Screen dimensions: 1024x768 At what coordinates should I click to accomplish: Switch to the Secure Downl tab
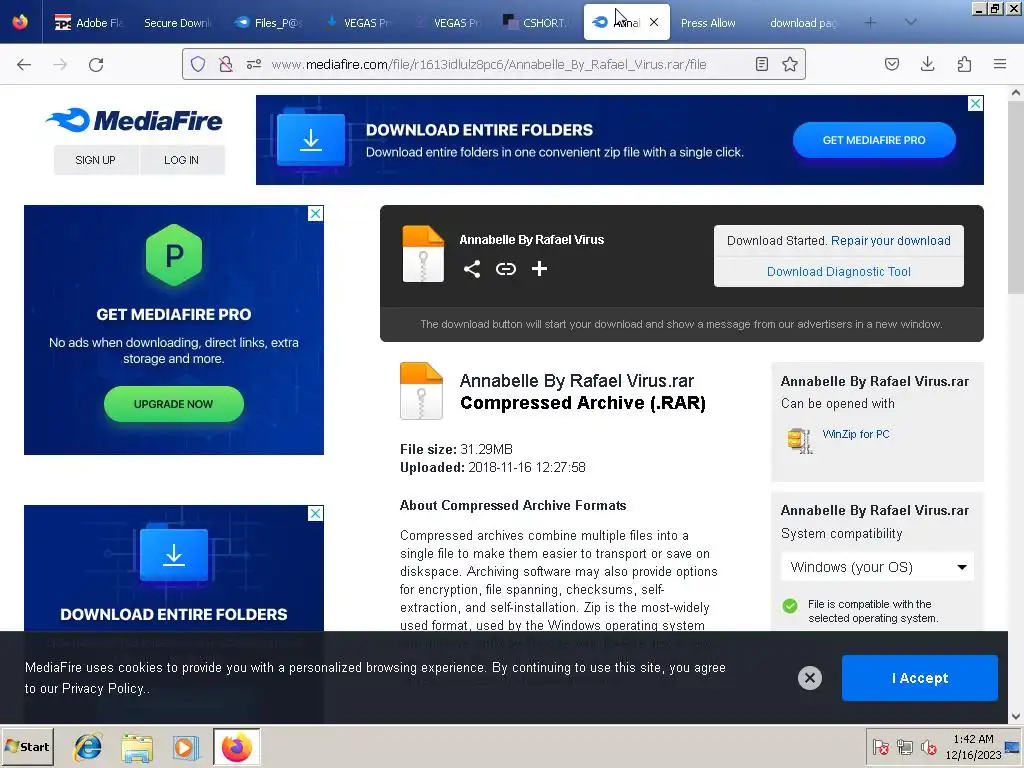coord(176,22)
